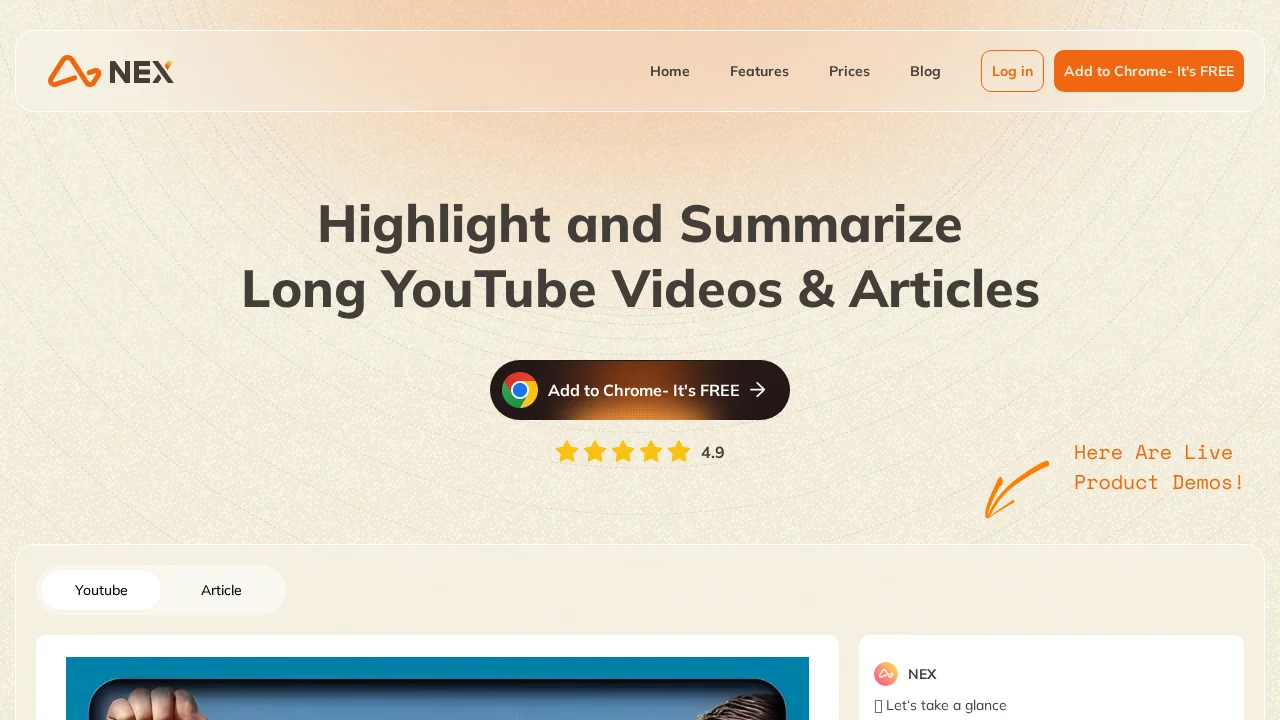Click the video thumbnail preview
1280x720 pixels.
pyautogui.click(x=437, y=688)
